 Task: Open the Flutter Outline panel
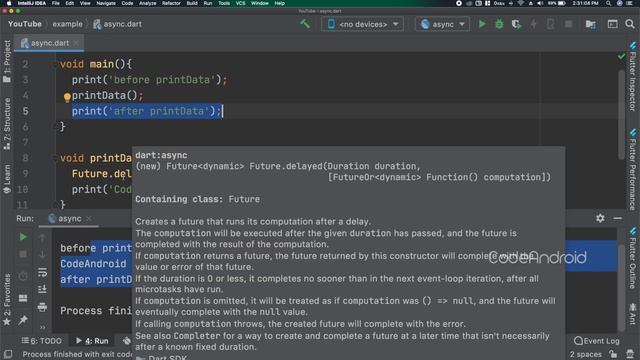point(633,258)
